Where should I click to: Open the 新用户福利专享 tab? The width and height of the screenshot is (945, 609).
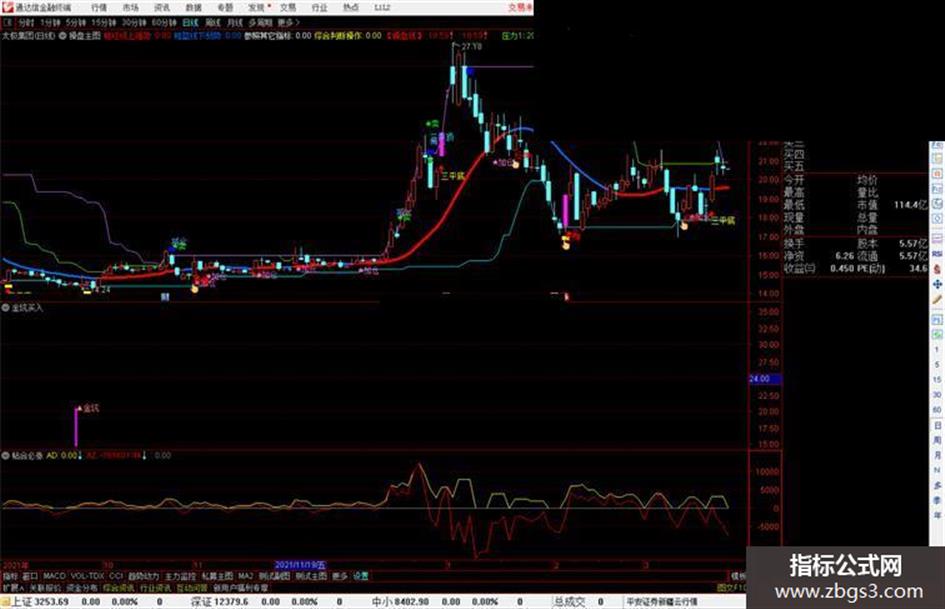[x=241, y=587]
